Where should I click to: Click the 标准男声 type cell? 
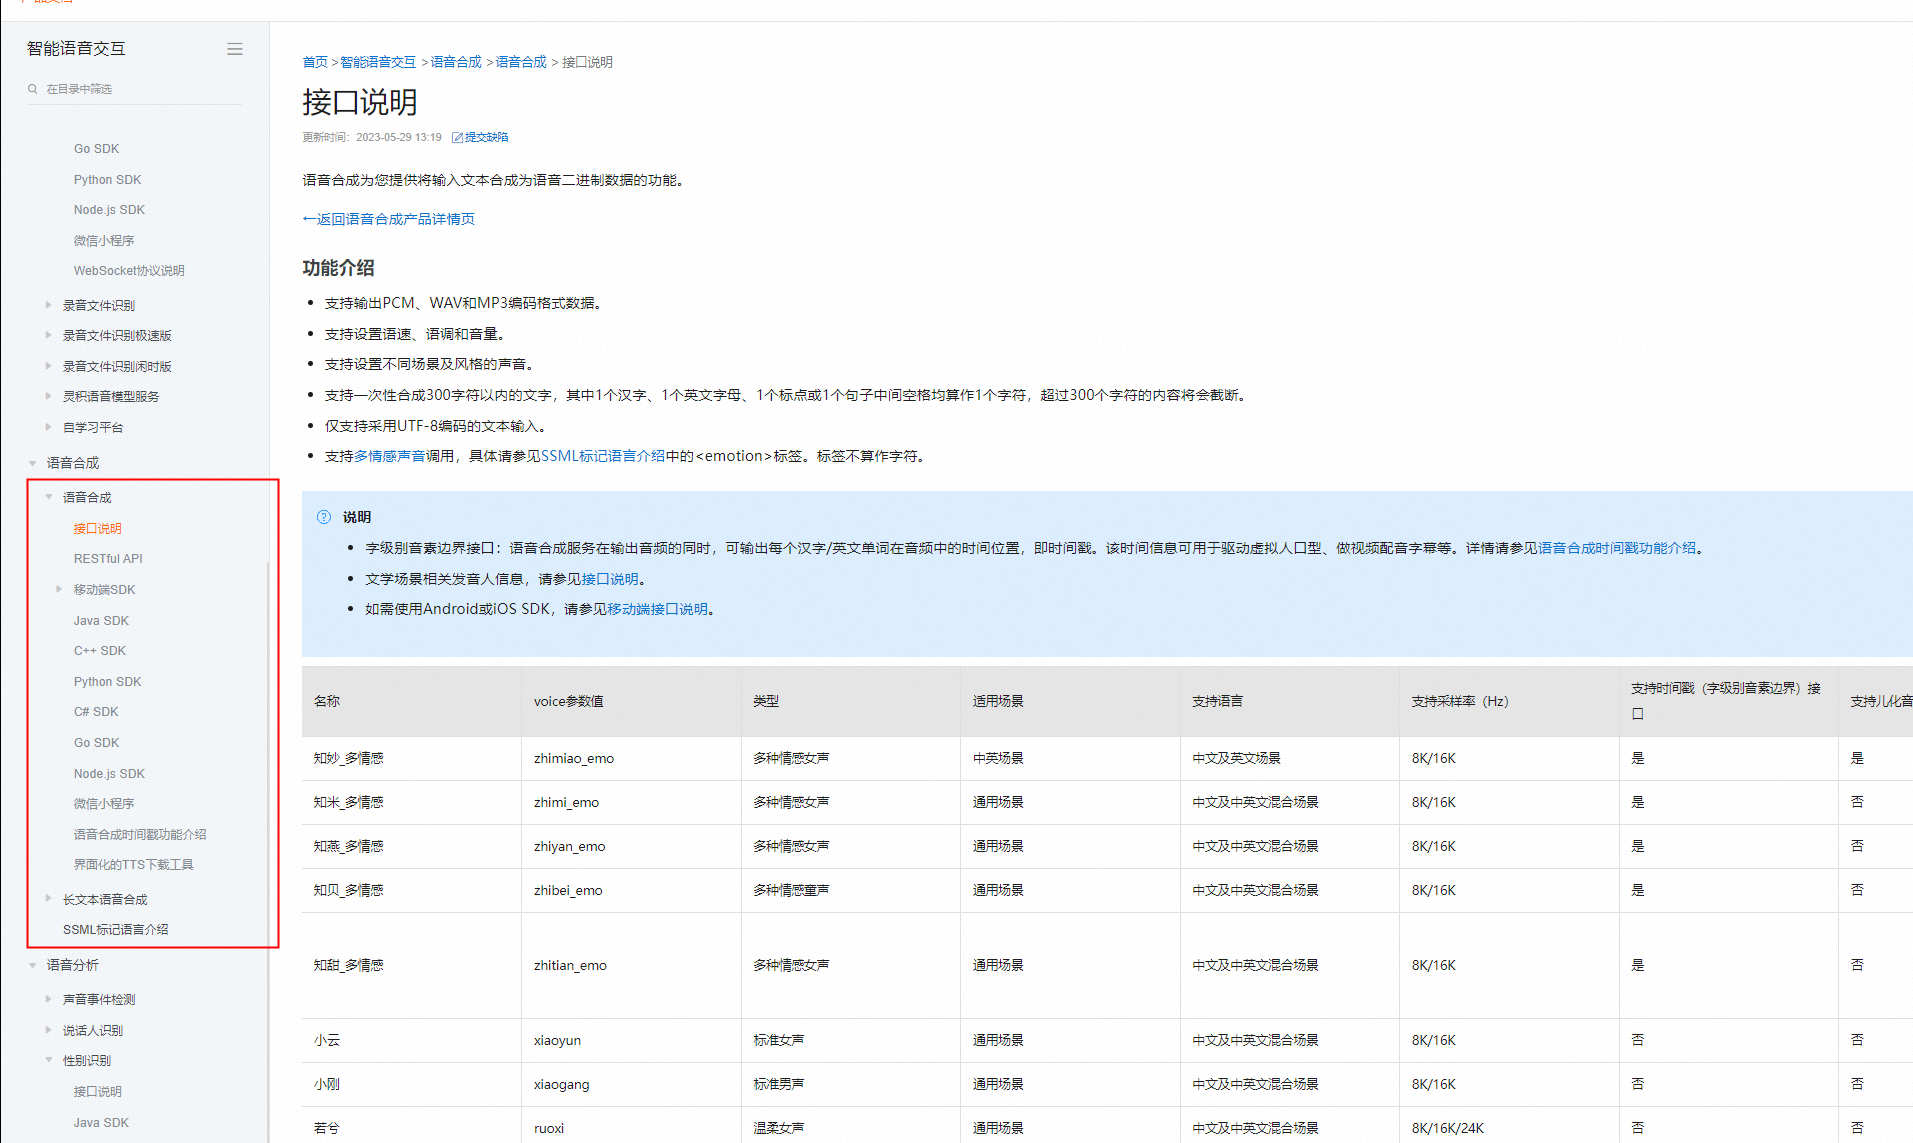pos(851,1084)
